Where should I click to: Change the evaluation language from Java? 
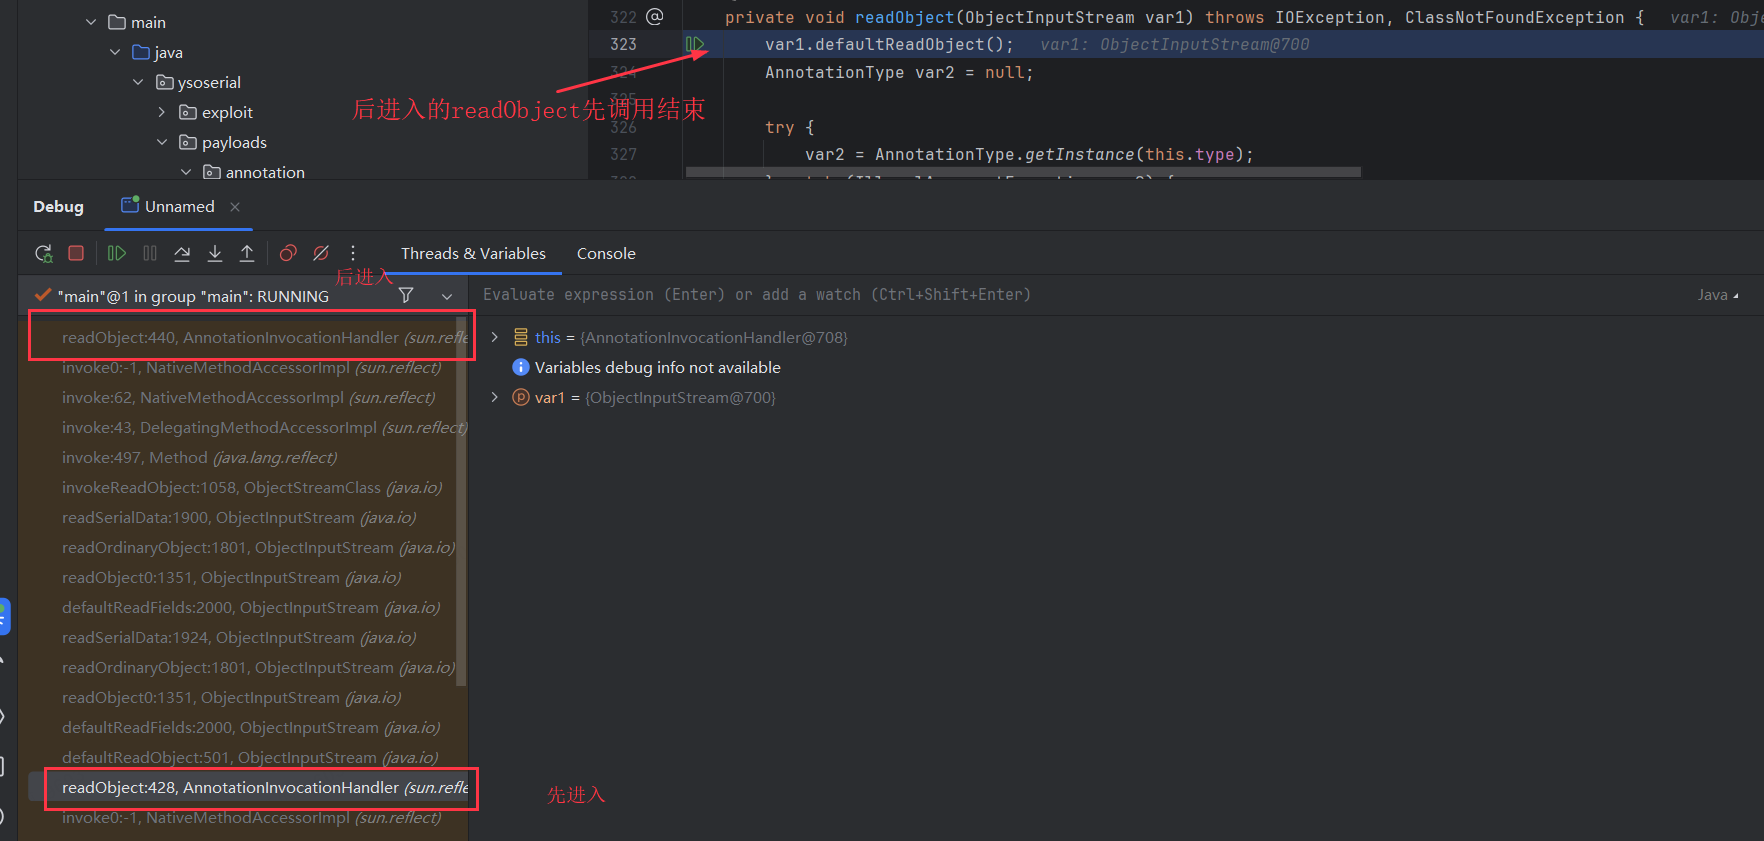click(1717, 295)
